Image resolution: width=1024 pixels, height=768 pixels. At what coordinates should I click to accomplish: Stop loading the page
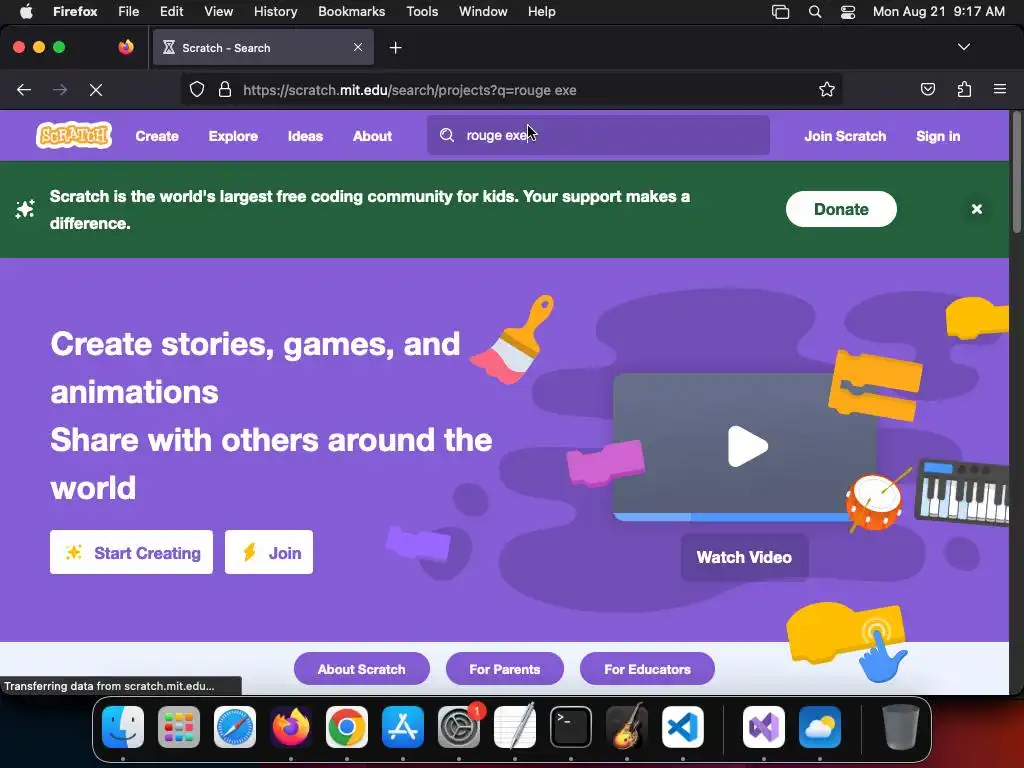click(96, 90)
